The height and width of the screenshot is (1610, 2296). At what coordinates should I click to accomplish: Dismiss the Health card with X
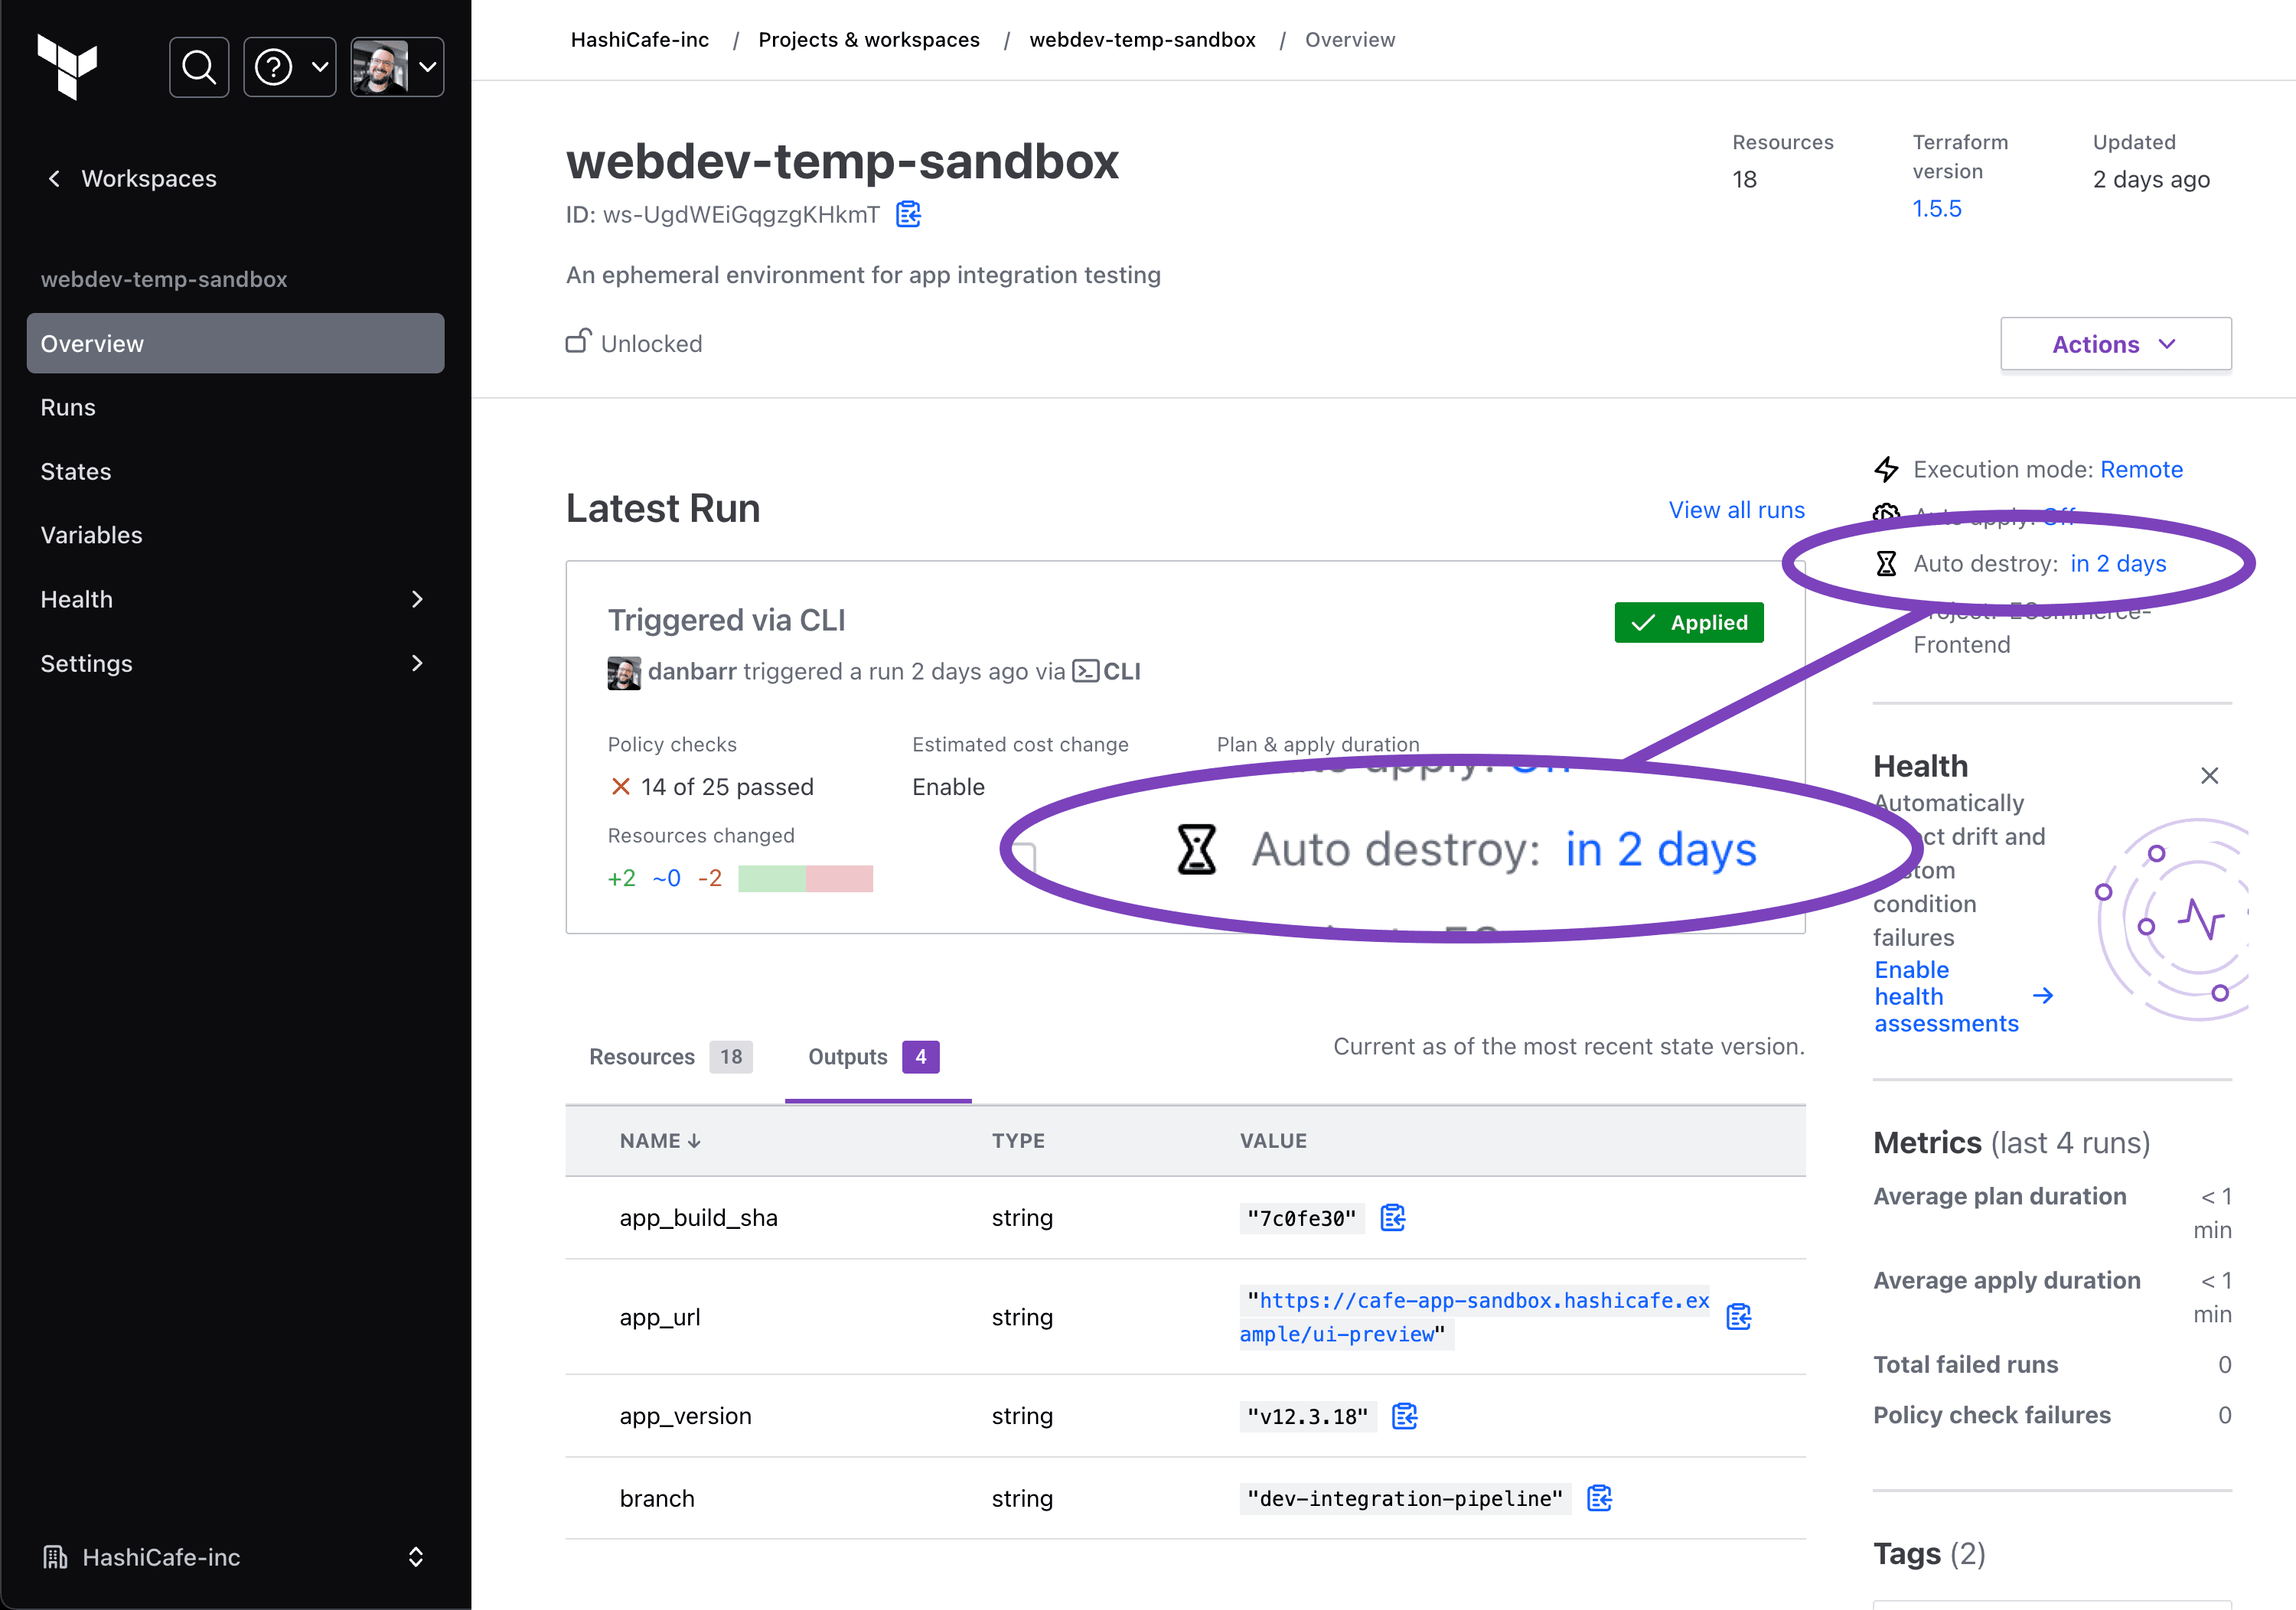tap(2209, 775)
